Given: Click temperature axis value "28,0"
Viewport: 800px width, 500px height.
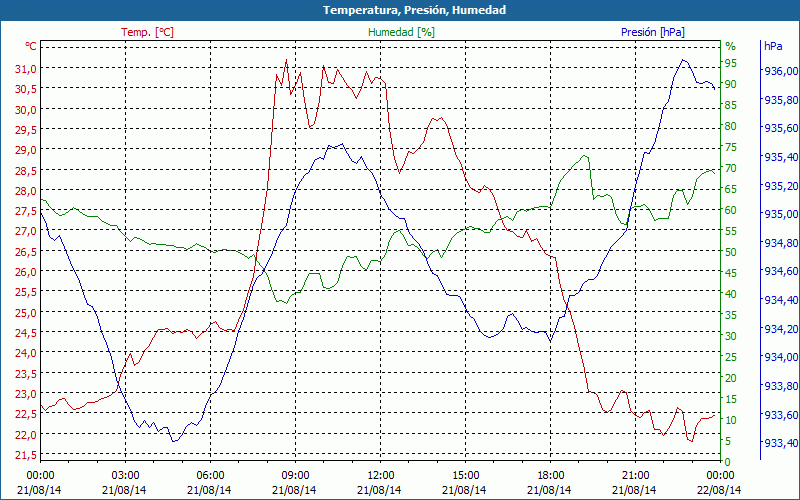Looking at the screenshot, I should 24,190.
